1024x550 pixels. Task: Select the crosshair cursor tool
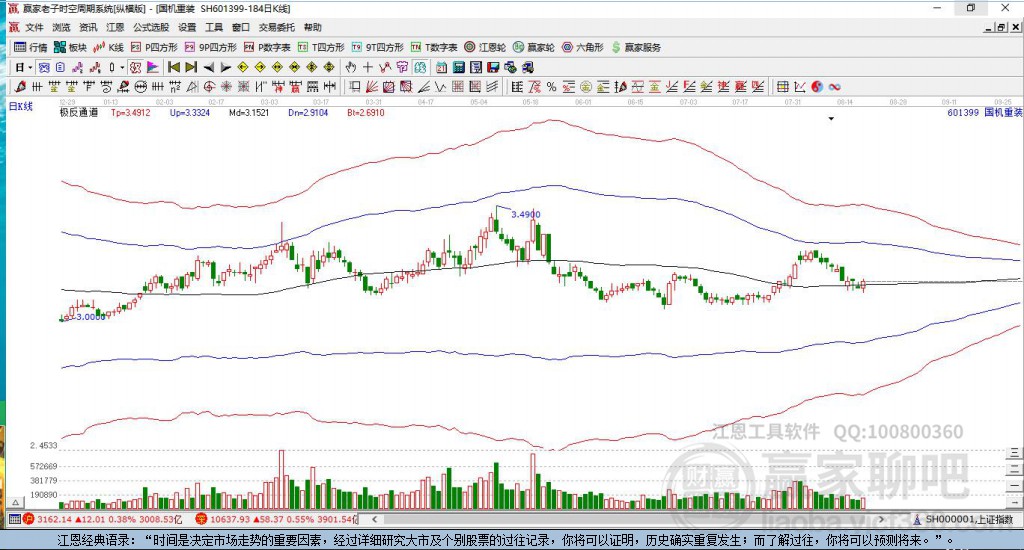coord(368,67)
